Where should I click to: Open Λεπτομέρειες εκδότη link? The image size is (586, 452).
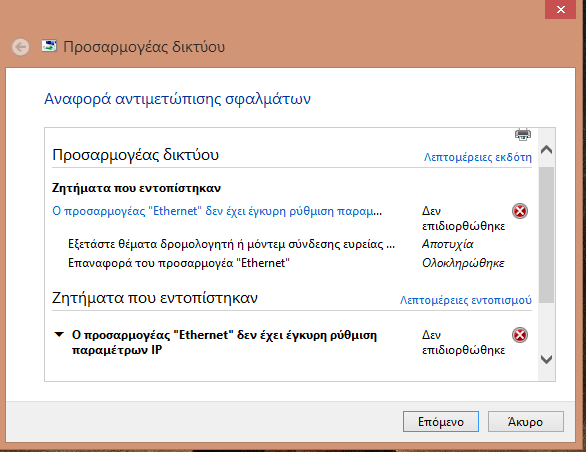point(478,157)
